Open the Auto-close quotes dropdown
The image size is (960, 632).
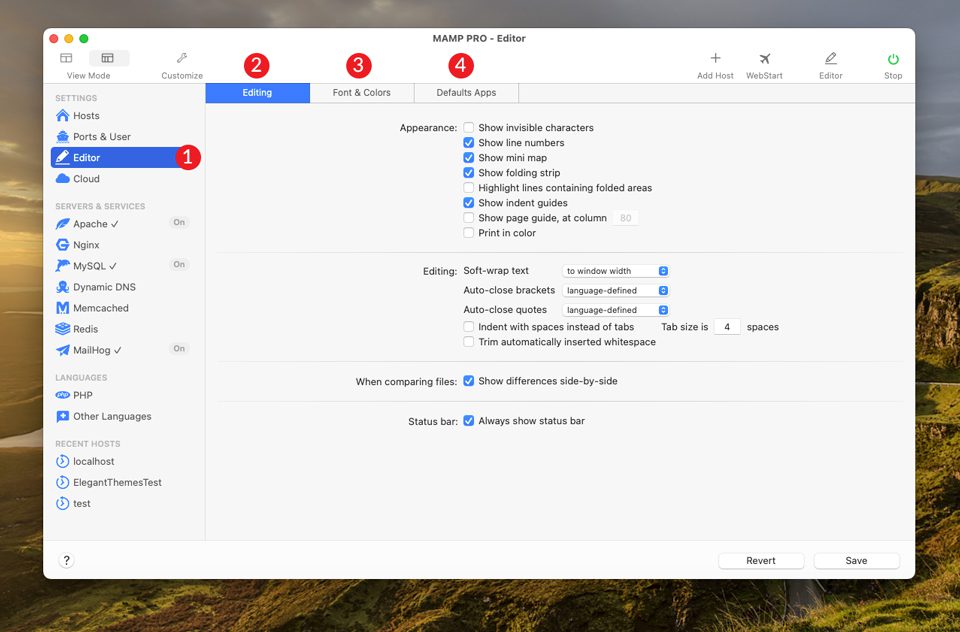[x=615, y=309]
